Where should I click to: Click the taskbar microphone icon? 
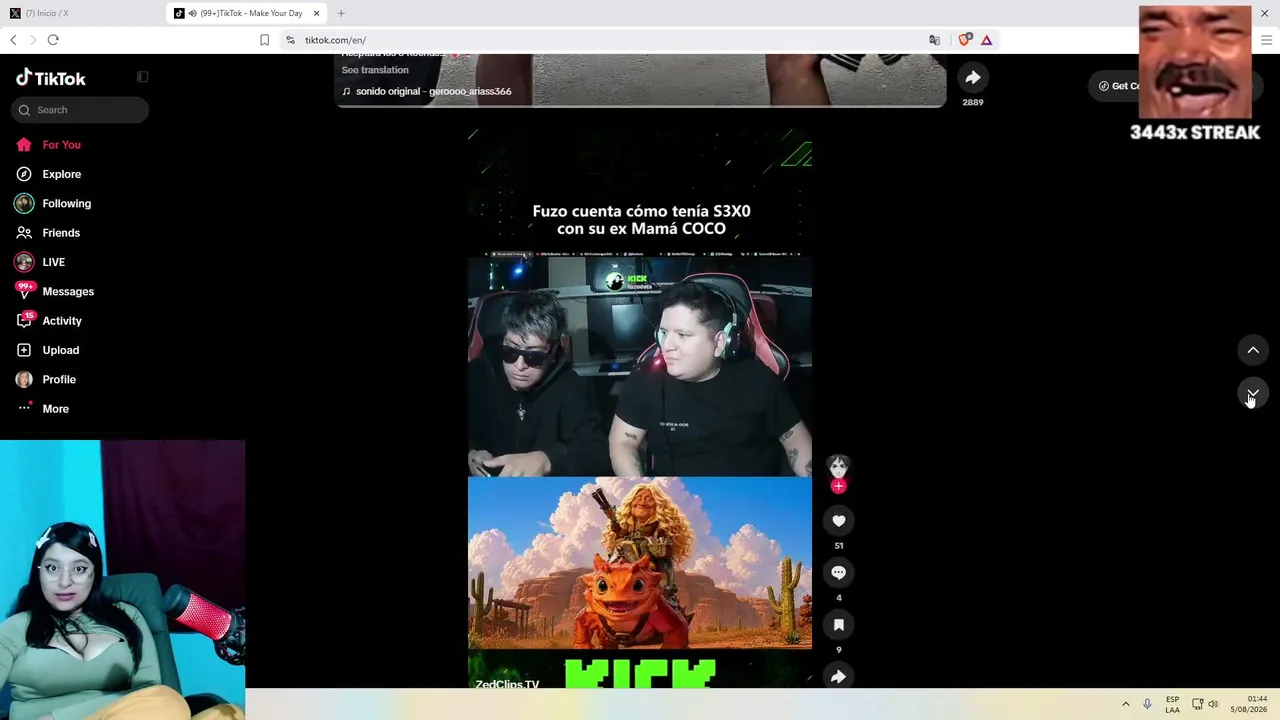pyautogui.click(x=1147, y=704)
